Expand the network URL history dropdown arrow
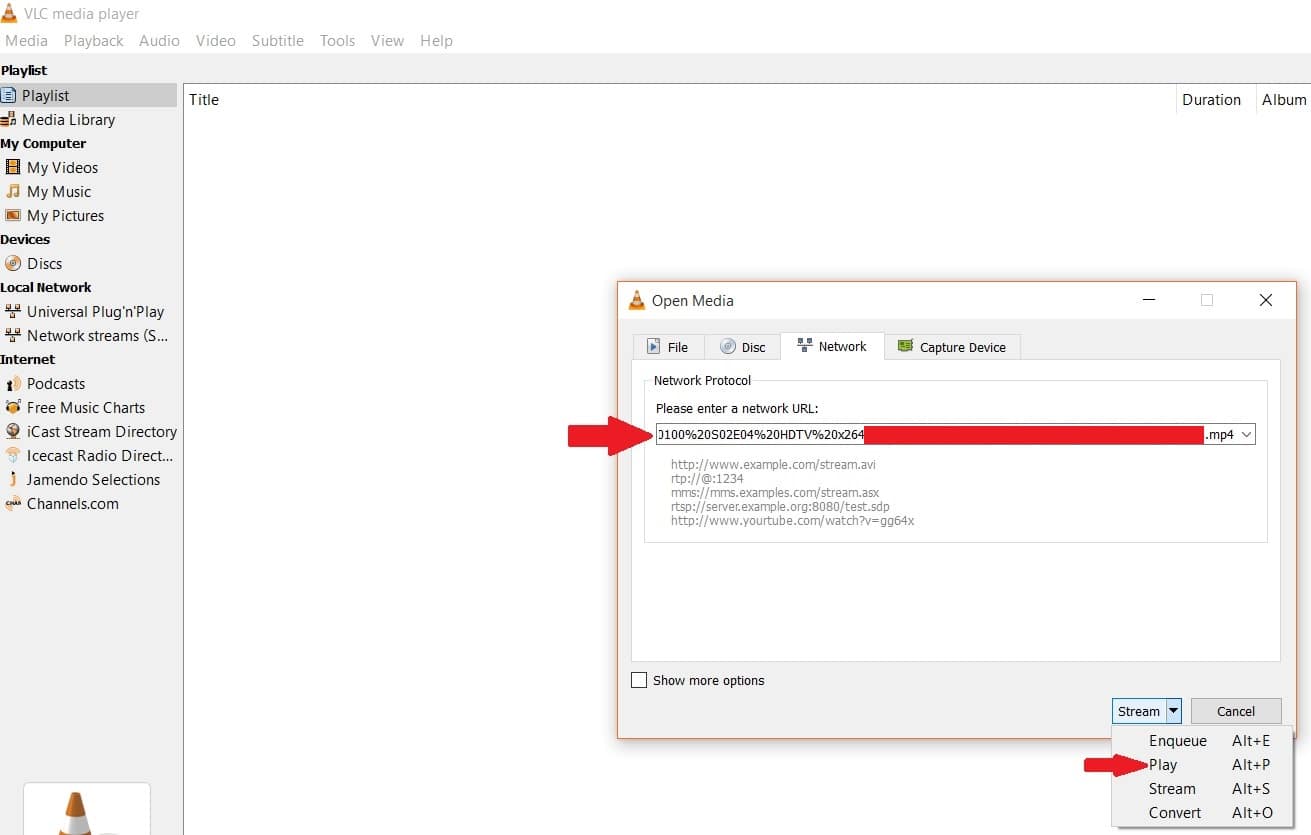 (1246, 435)
